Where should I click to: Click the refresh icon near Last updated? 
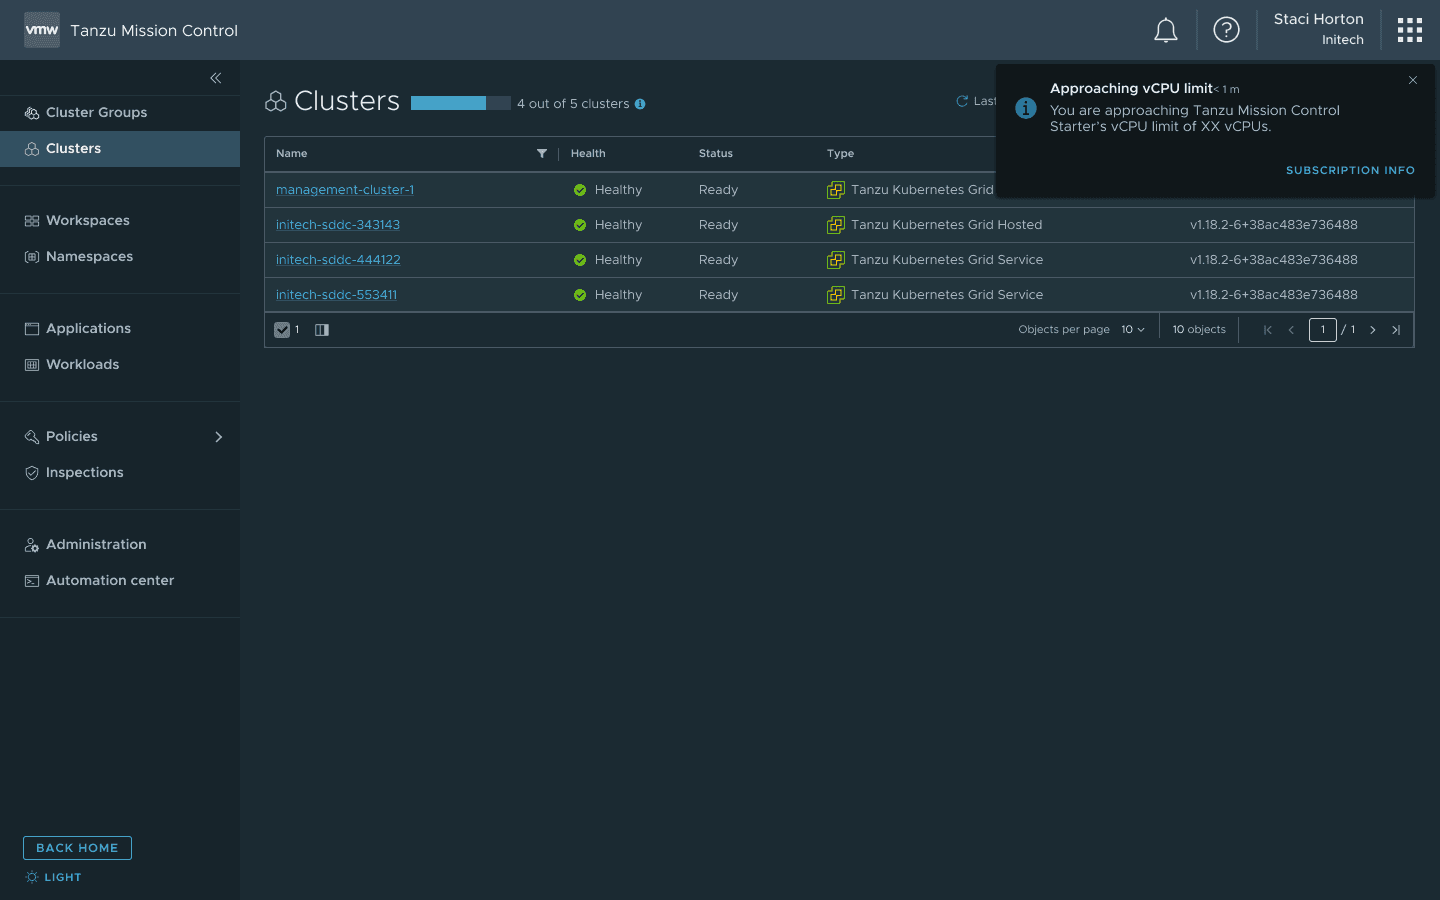pos(962,101)
